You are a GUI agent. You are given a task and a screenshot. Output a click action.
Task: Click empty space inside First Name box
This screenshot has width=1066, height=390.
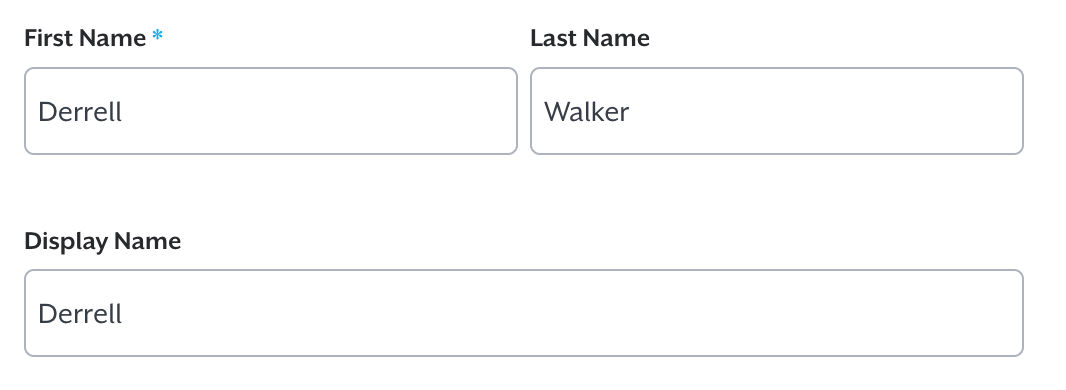point(320,111)
